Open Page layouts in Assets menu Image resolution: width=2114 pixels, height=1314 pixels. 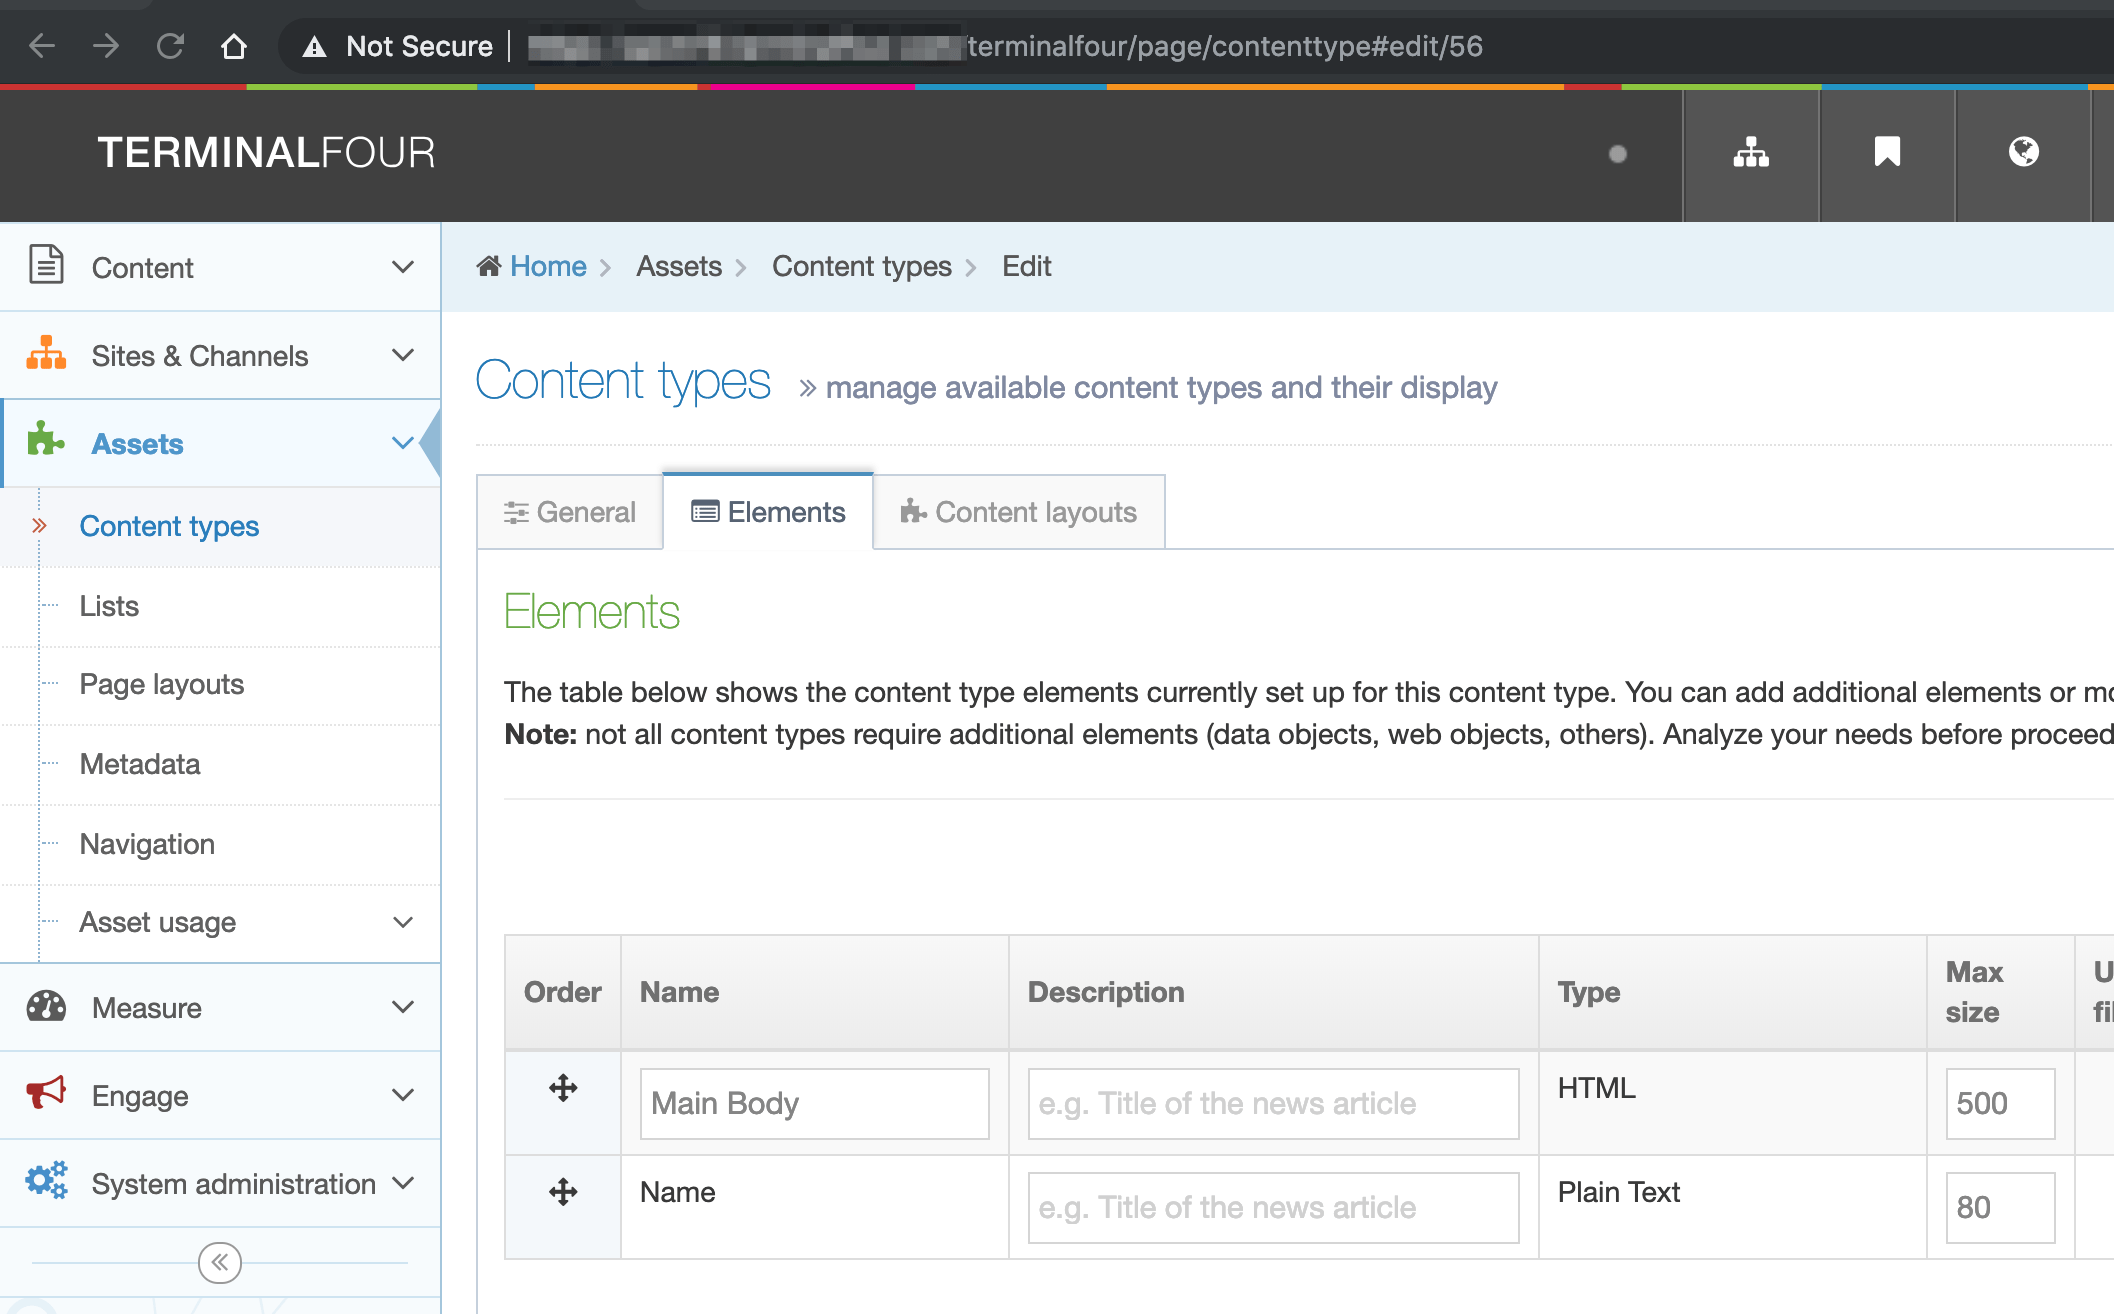point(161,684)
